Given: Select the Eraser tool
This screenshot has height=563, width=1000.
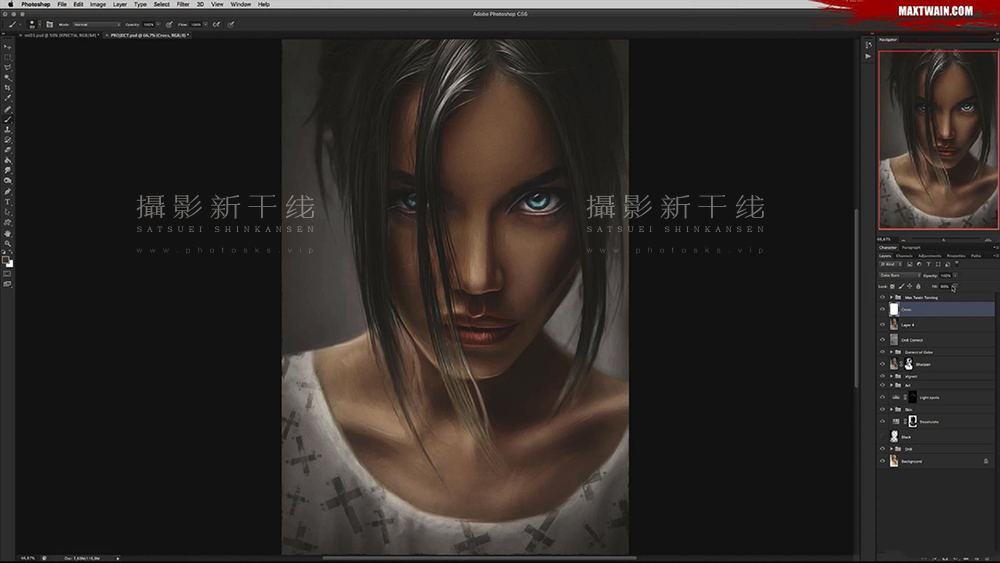Looking at the screenshot, I should click(8, 150).
